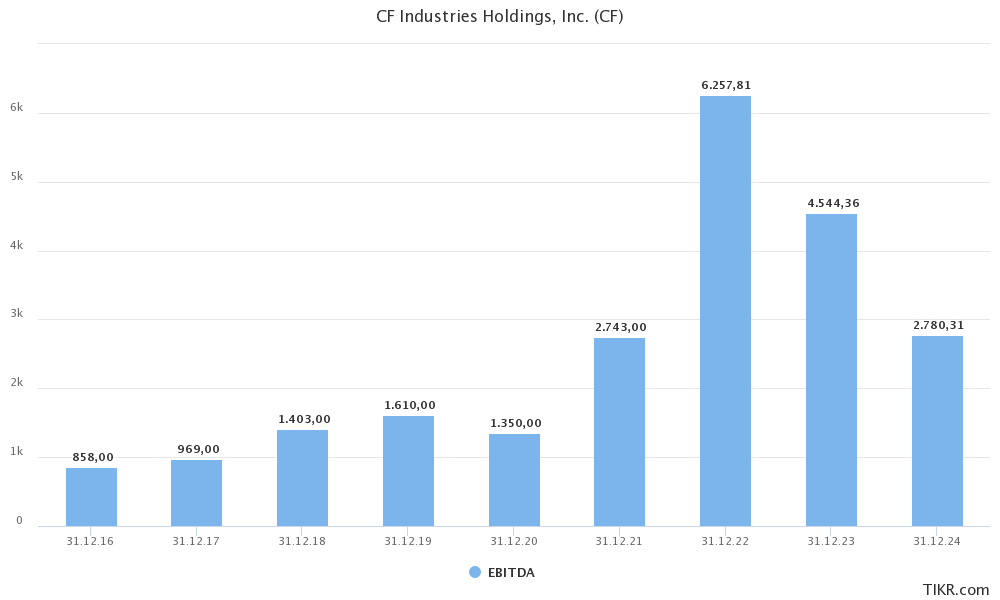Click the EBITDA legend label
Image resolution: width=1000 pixels, height=600 pixels.
coord(511,573)
